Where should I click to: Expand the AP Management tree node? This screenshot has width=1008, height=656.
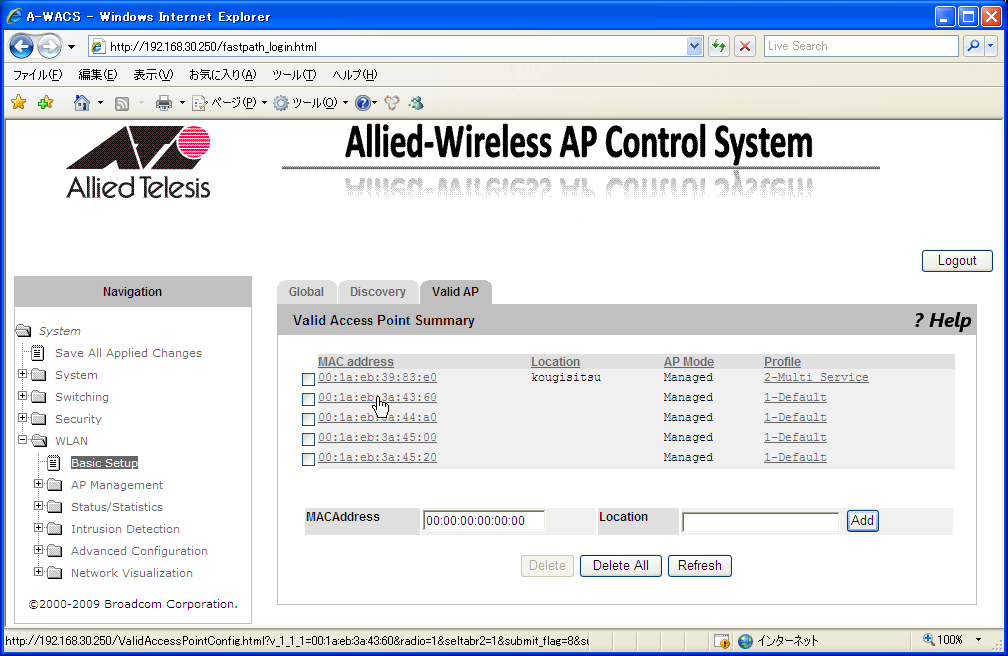point(38,485)
